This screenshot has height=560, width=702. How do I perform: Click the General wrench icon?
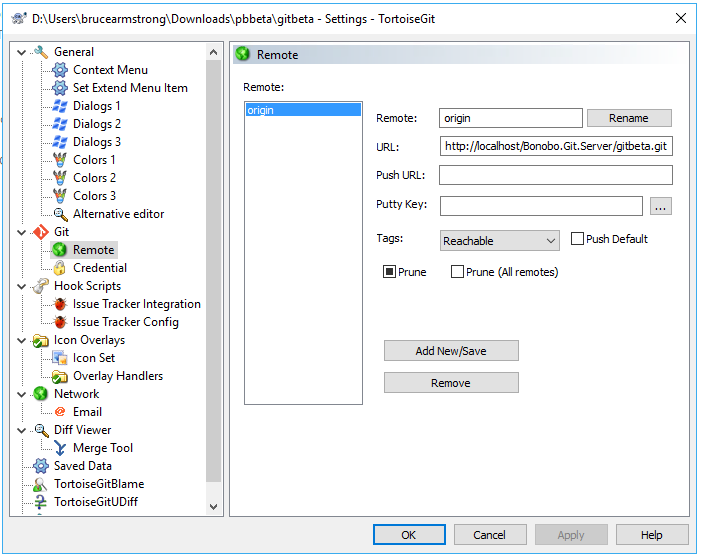[41, 52]
